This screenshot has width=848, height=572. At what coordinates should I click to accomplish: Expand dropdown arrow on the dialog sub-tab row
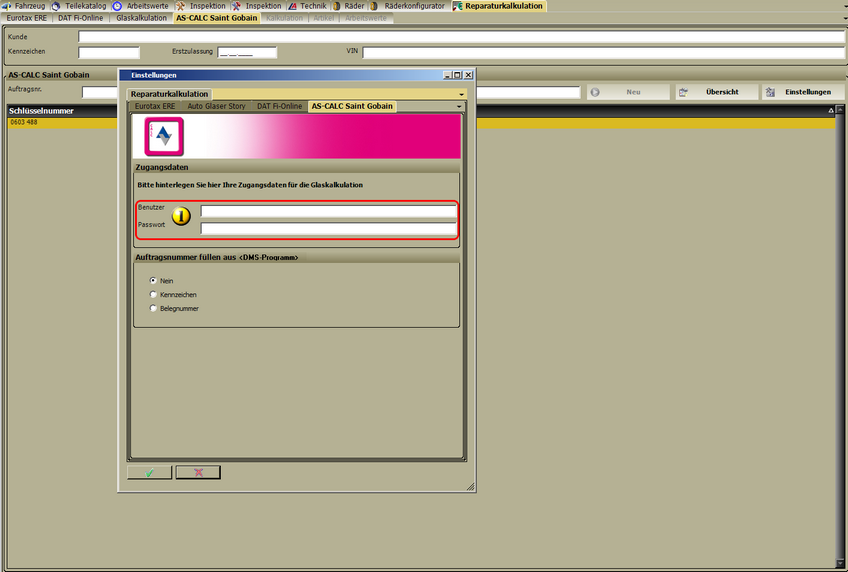[459, 107]
